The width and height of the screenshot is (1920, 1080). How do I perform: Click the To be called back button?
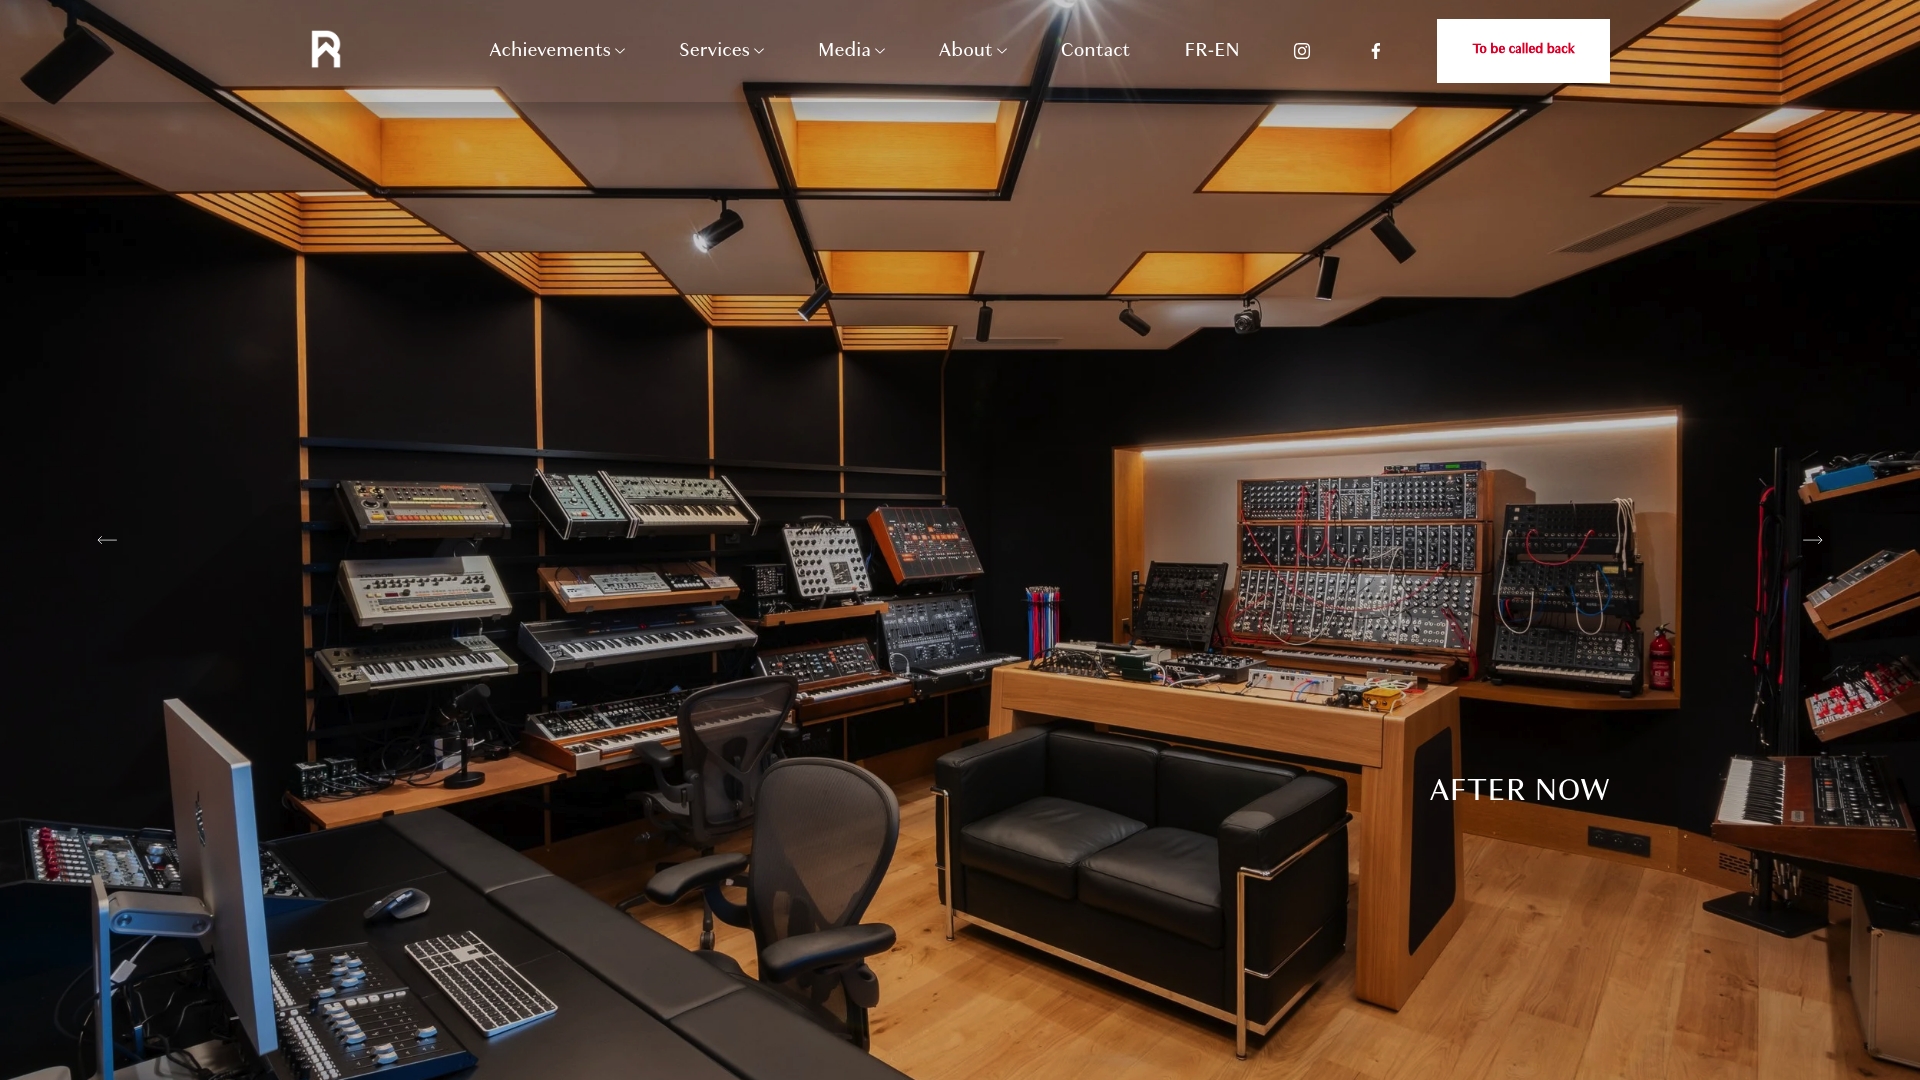pyautogui.click(x=1523, y=51)
